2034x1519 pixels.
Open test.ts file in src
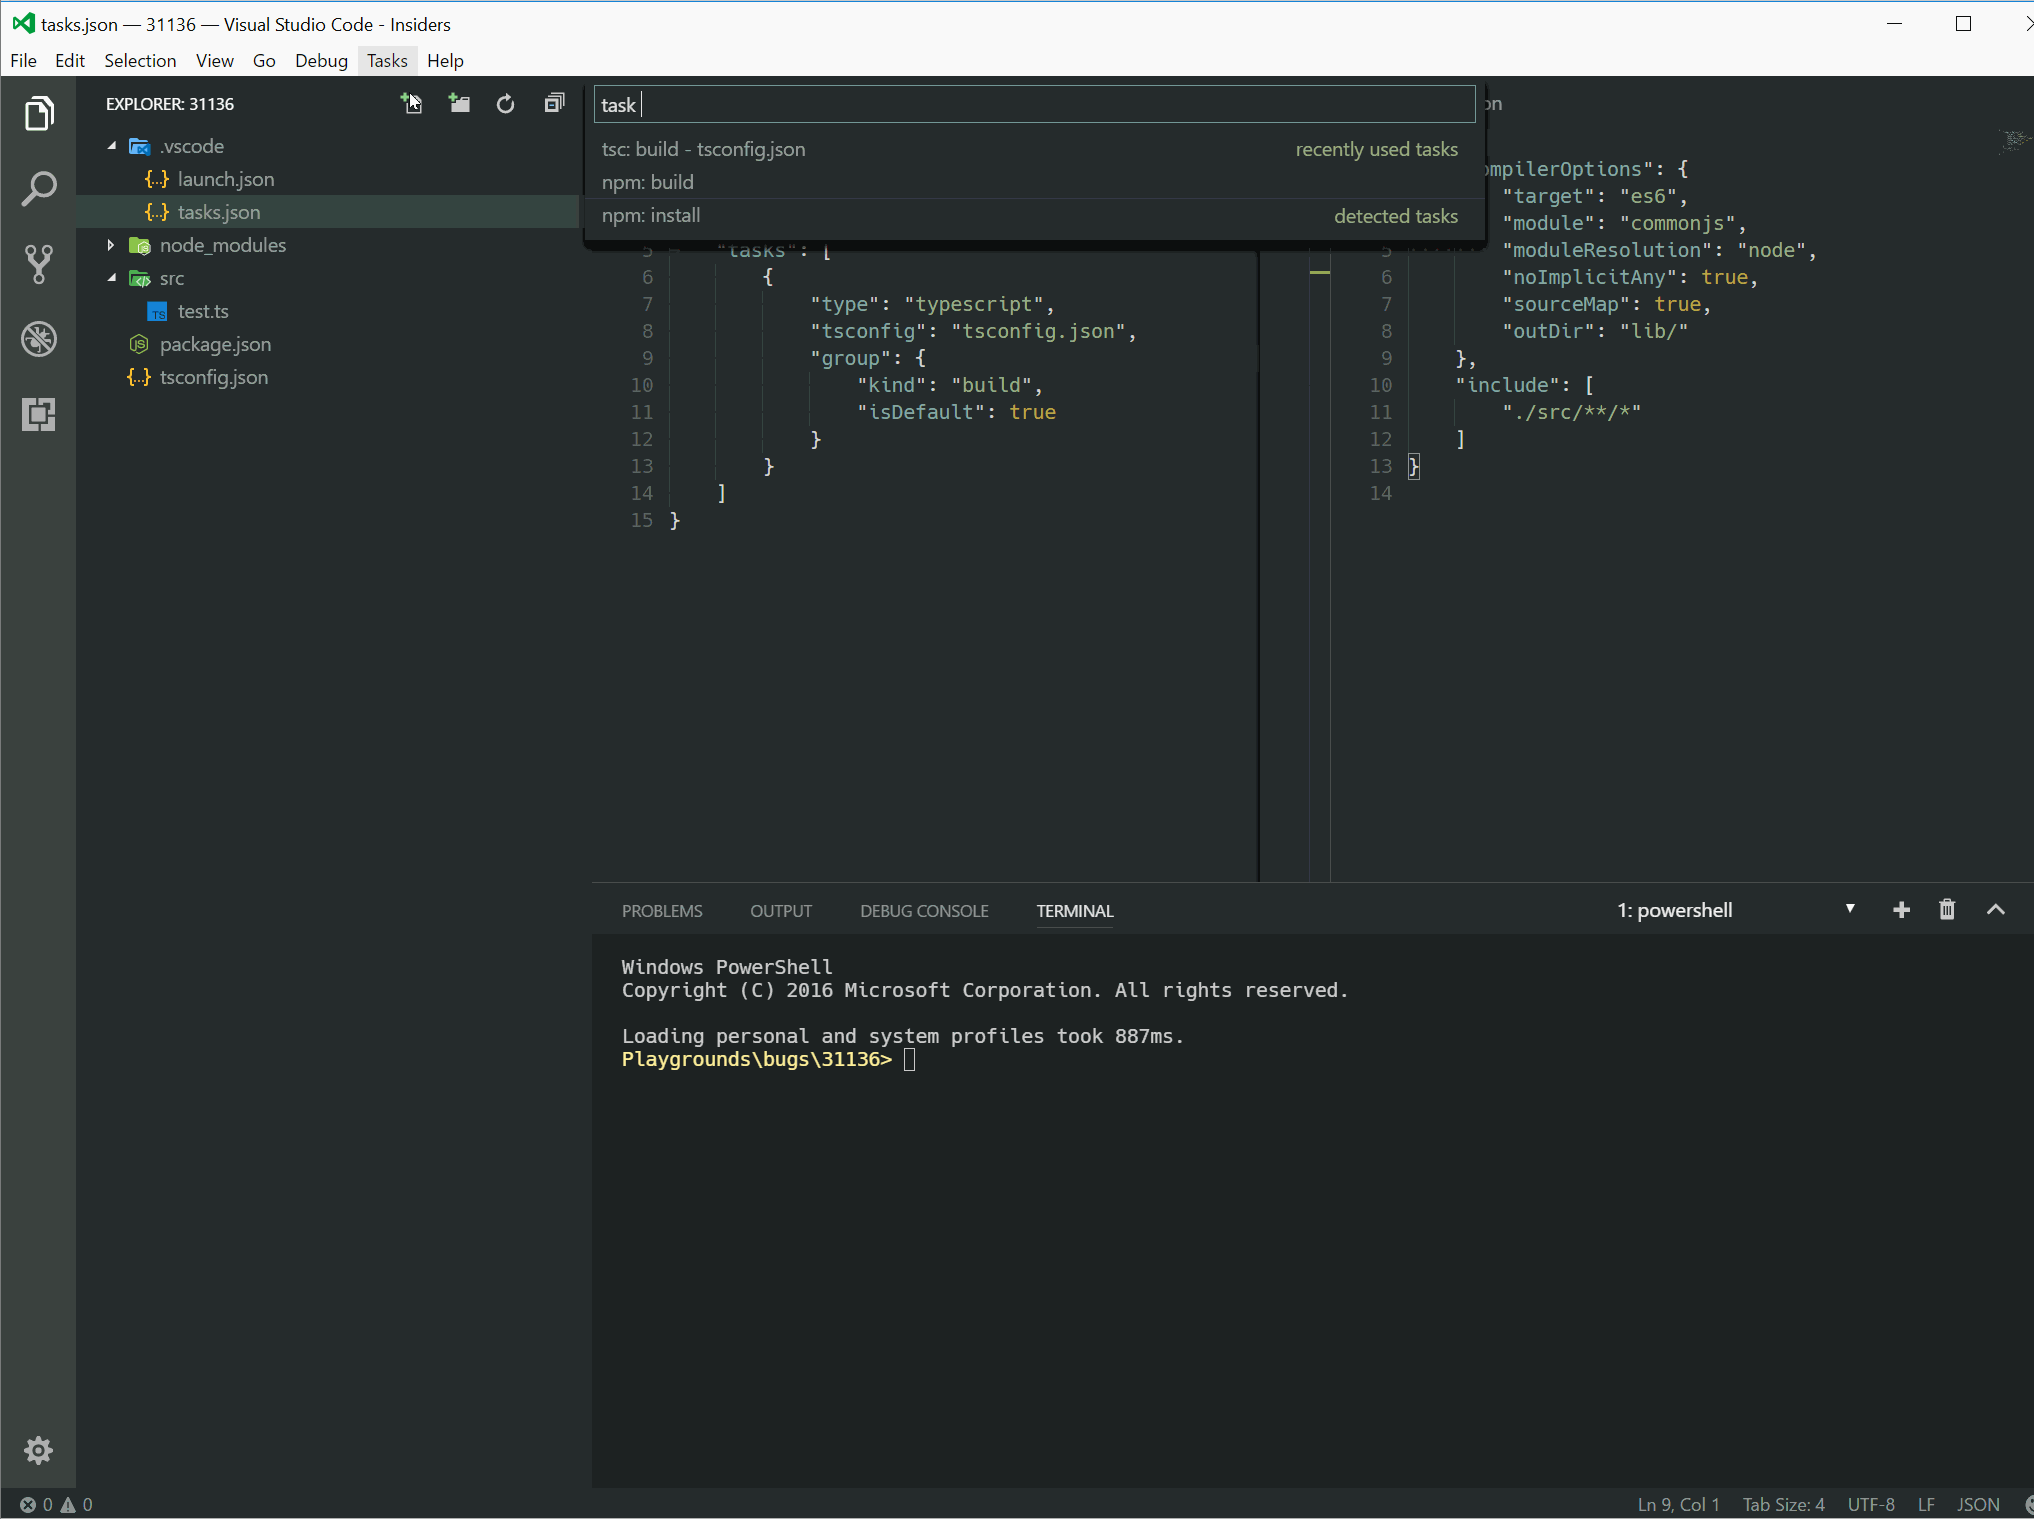[x=203, y=311]
